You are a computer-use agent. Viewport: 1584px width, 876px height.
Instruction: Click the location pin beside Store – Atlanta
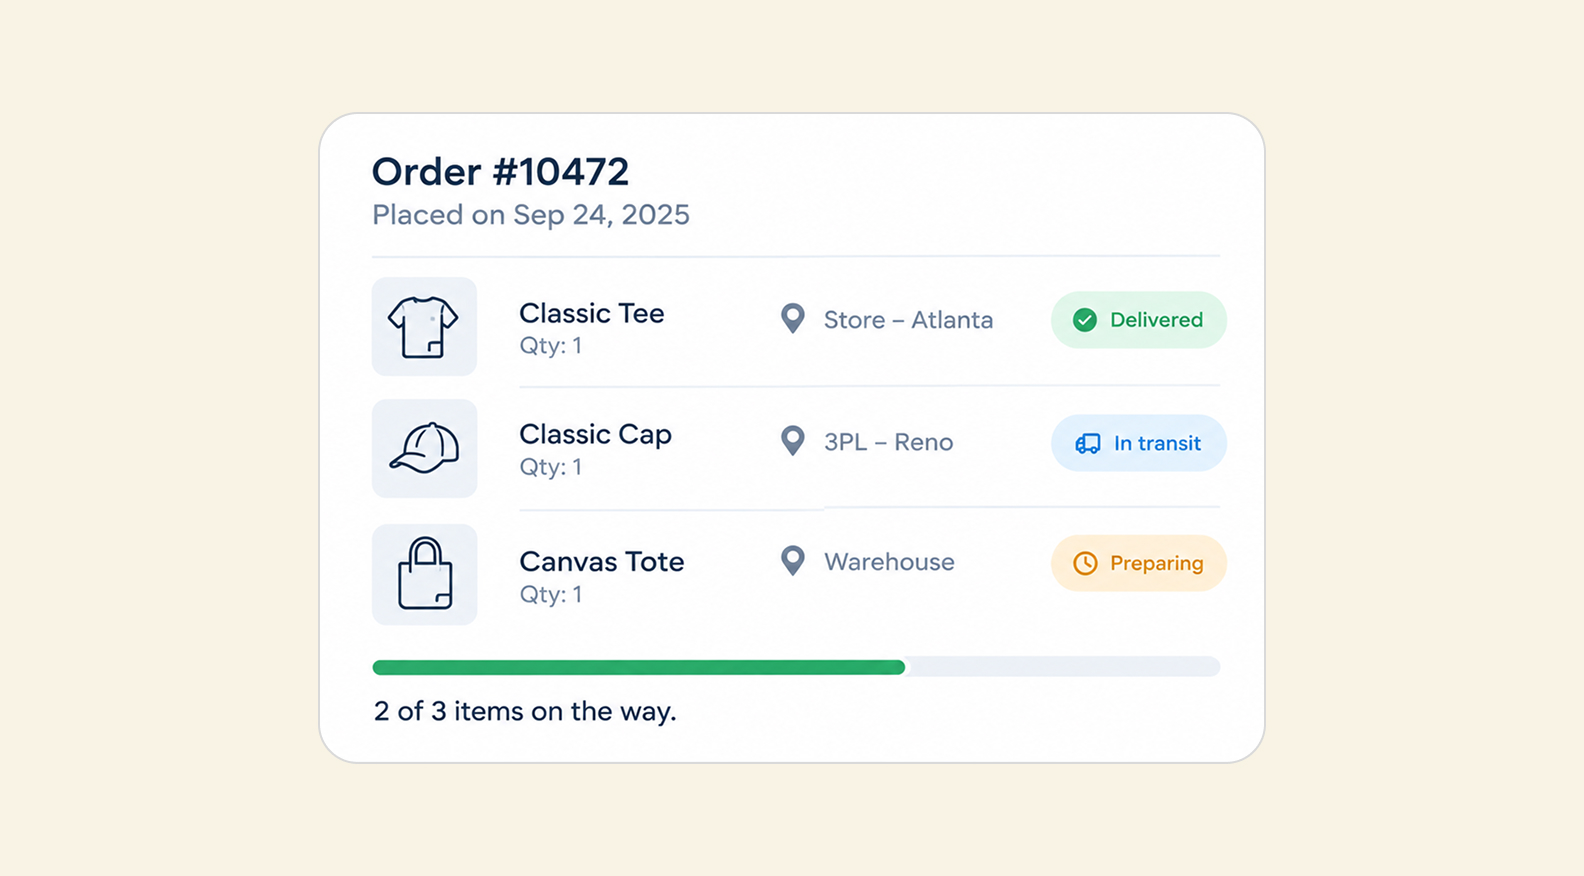point(792,319)
